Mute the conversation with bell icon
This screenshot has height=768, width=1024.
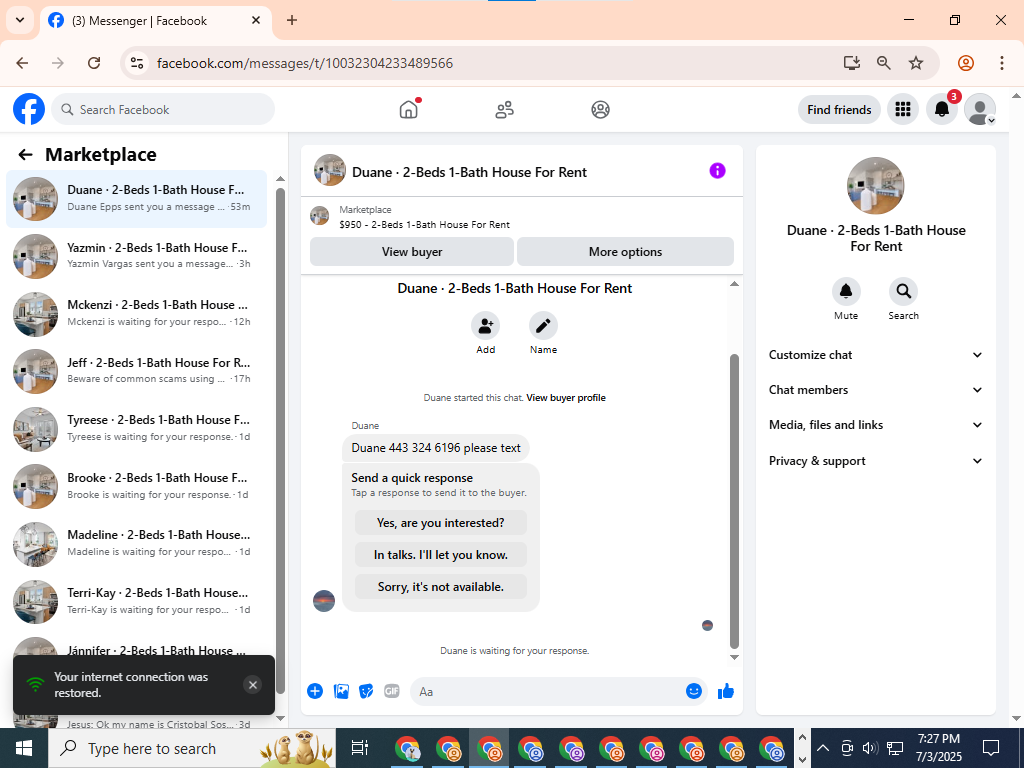point(846,291)
